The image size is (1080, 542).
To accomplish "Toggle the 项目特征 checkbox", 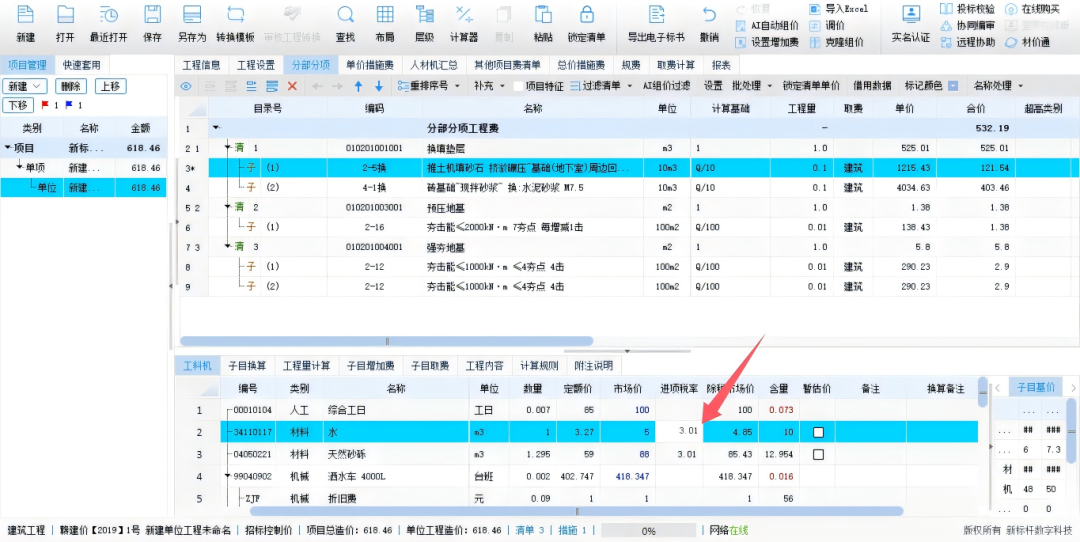I will point(518,86).
